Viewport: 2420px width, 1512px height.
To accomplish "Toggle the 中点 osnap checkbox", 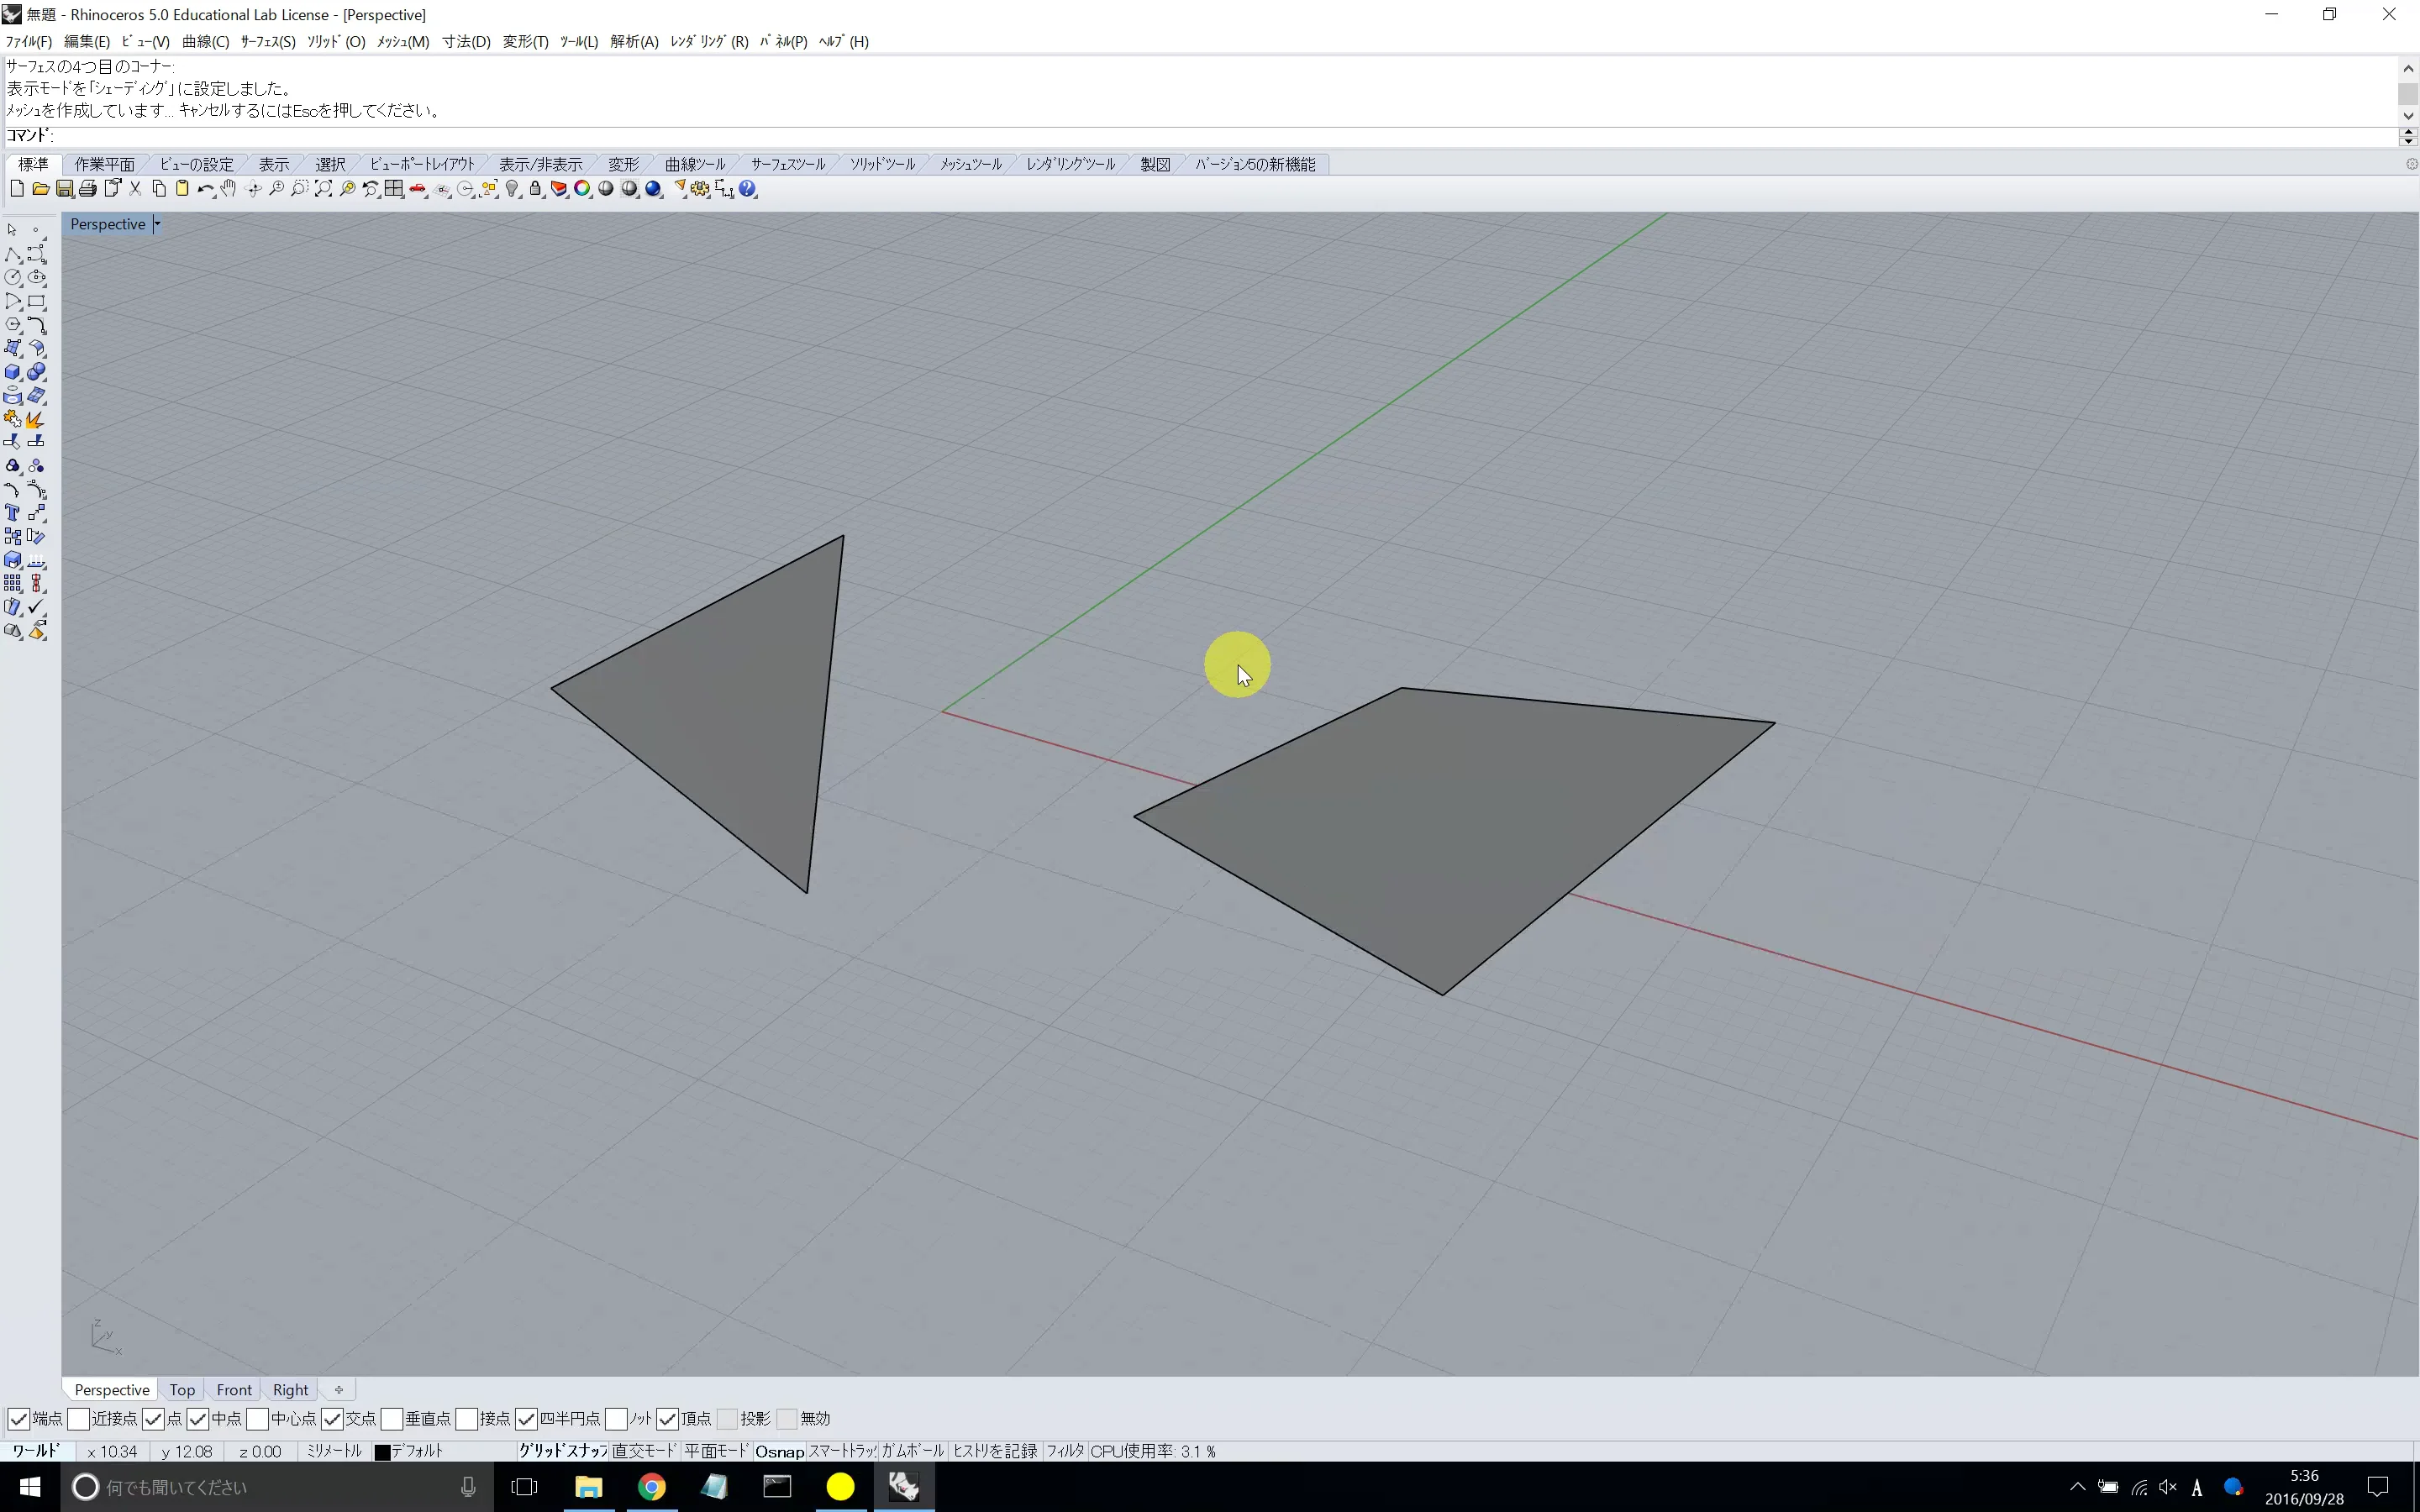I will pyautogui.click(x=197, y=1418).
